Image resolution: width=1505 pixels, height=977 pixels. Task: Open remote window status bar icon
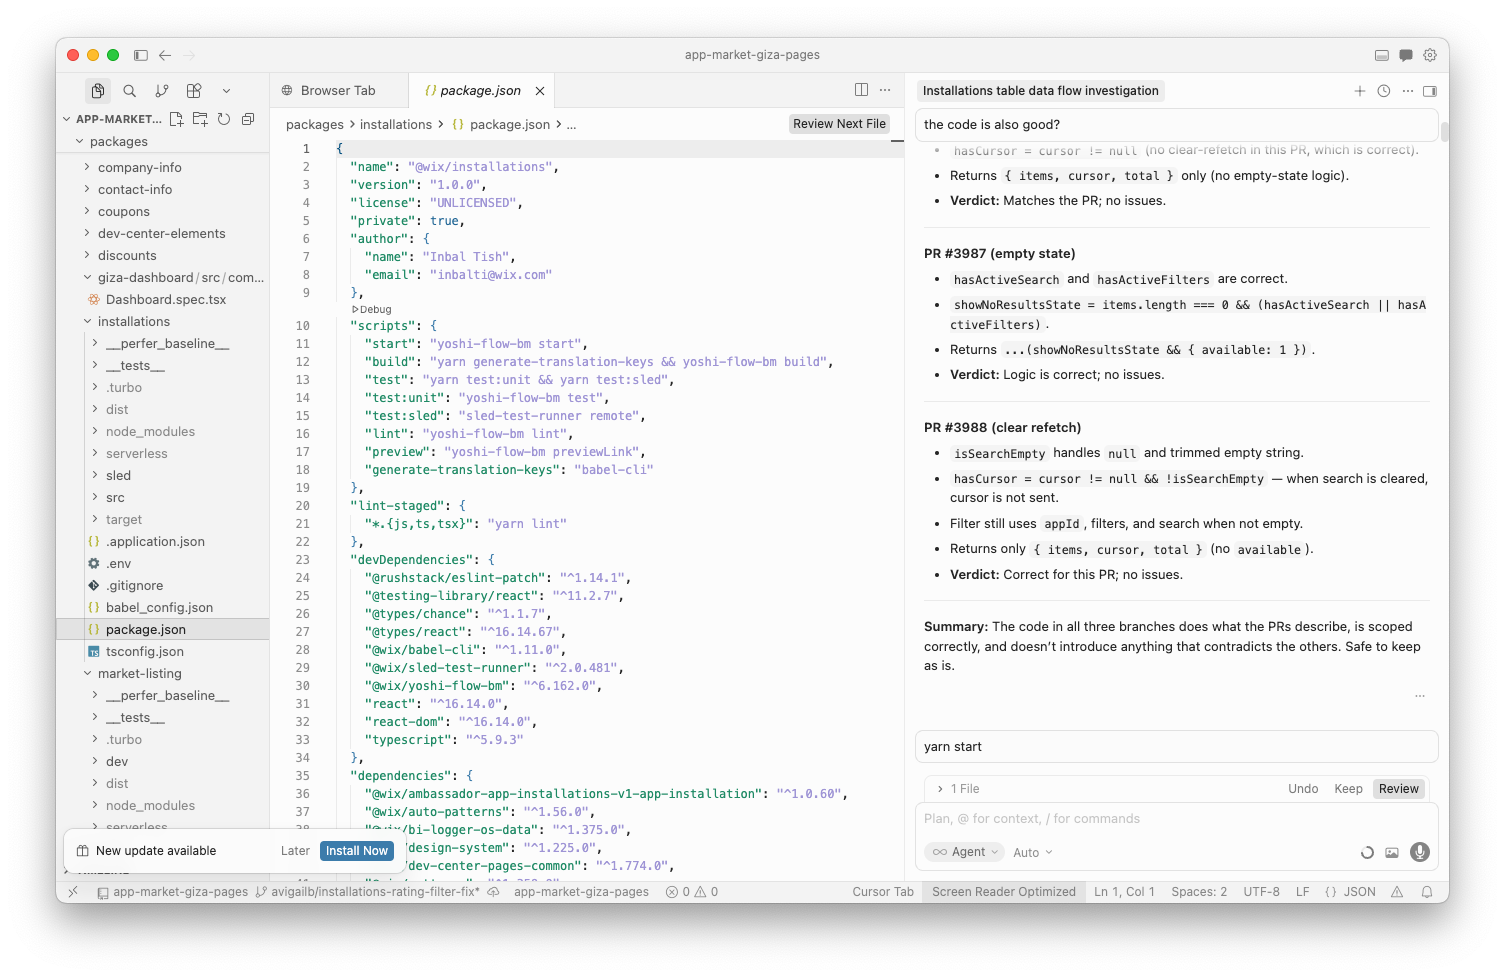(73, 892)
